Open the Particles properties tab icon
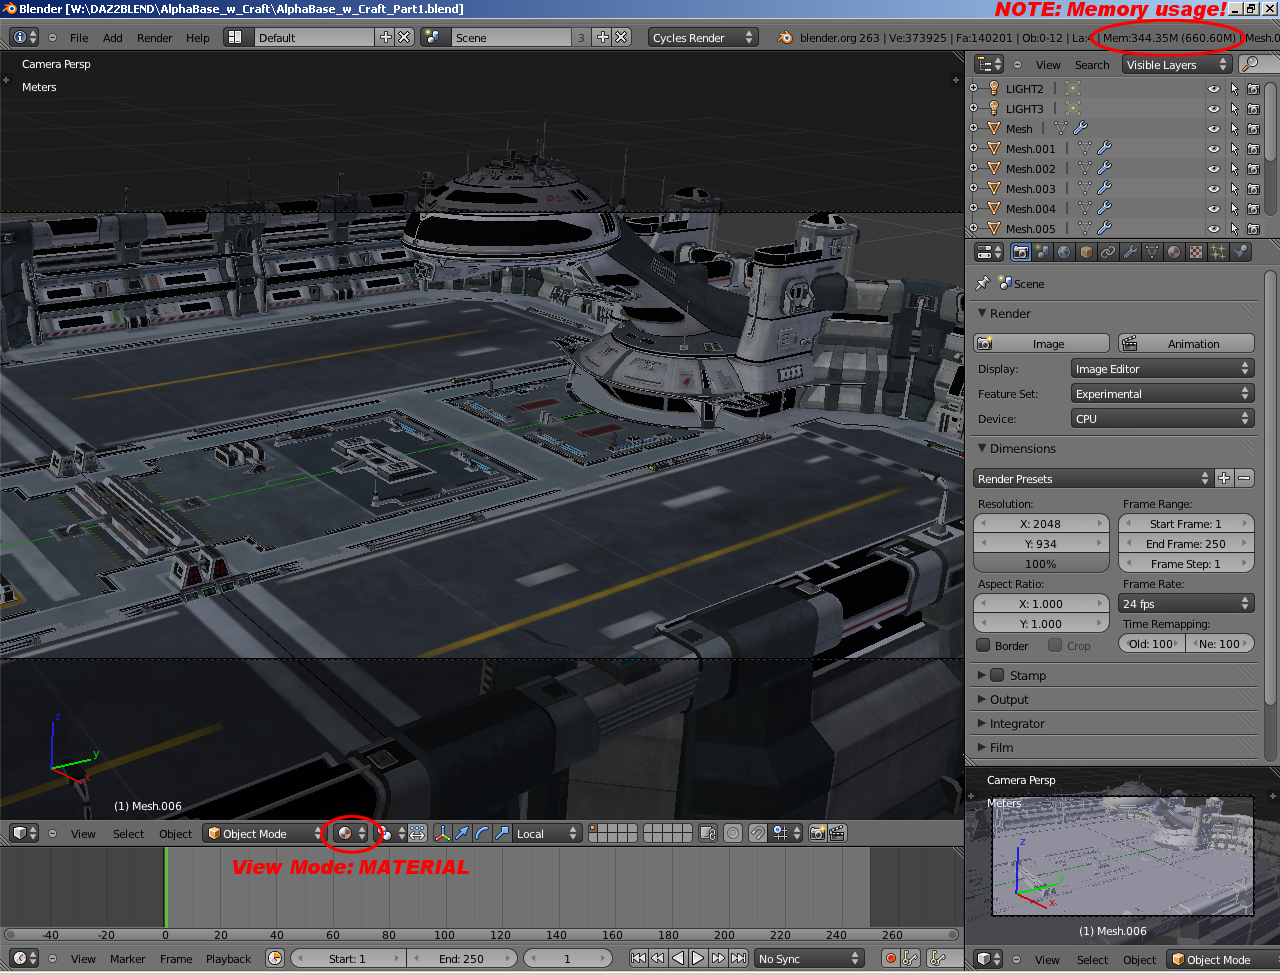This screenshot has width=1280, height=975. [x=1218, y=253]
